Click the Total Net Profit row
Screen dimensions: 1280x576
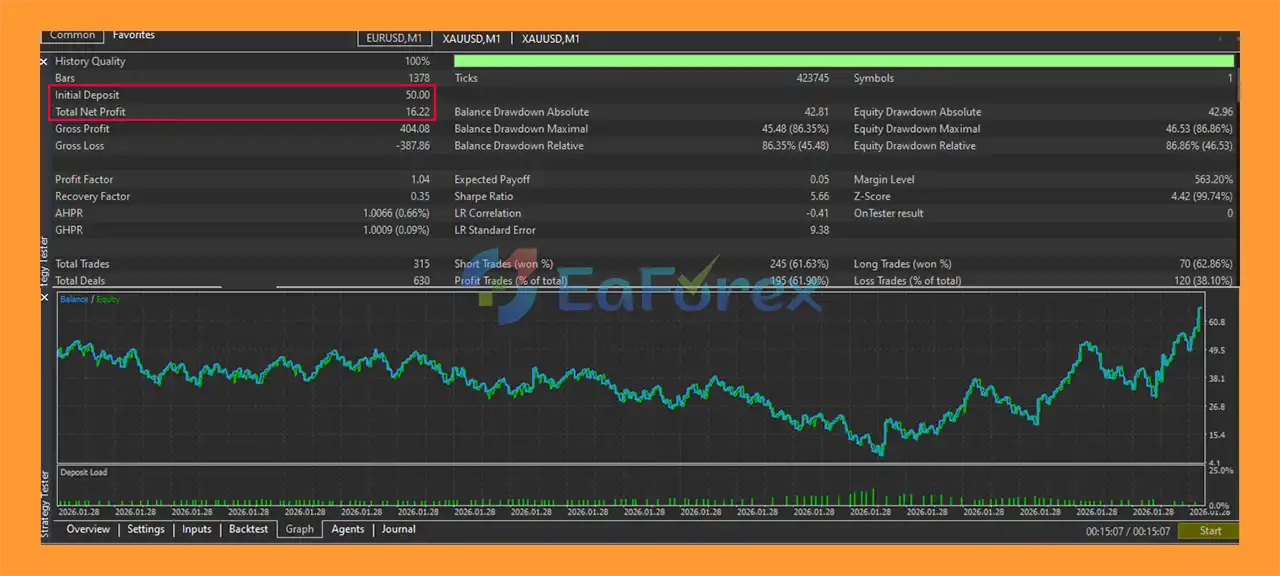[242, 112]
